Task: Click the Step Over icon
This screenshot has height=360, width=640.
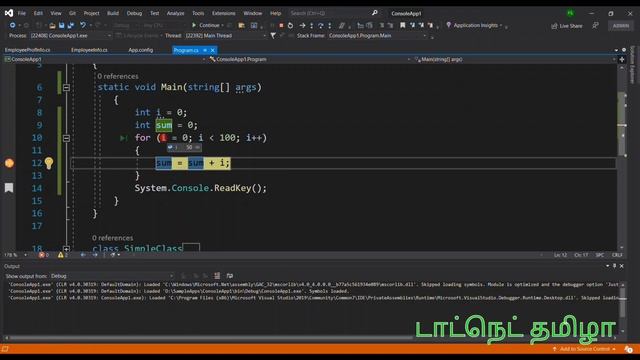Action: coord(321,25)
